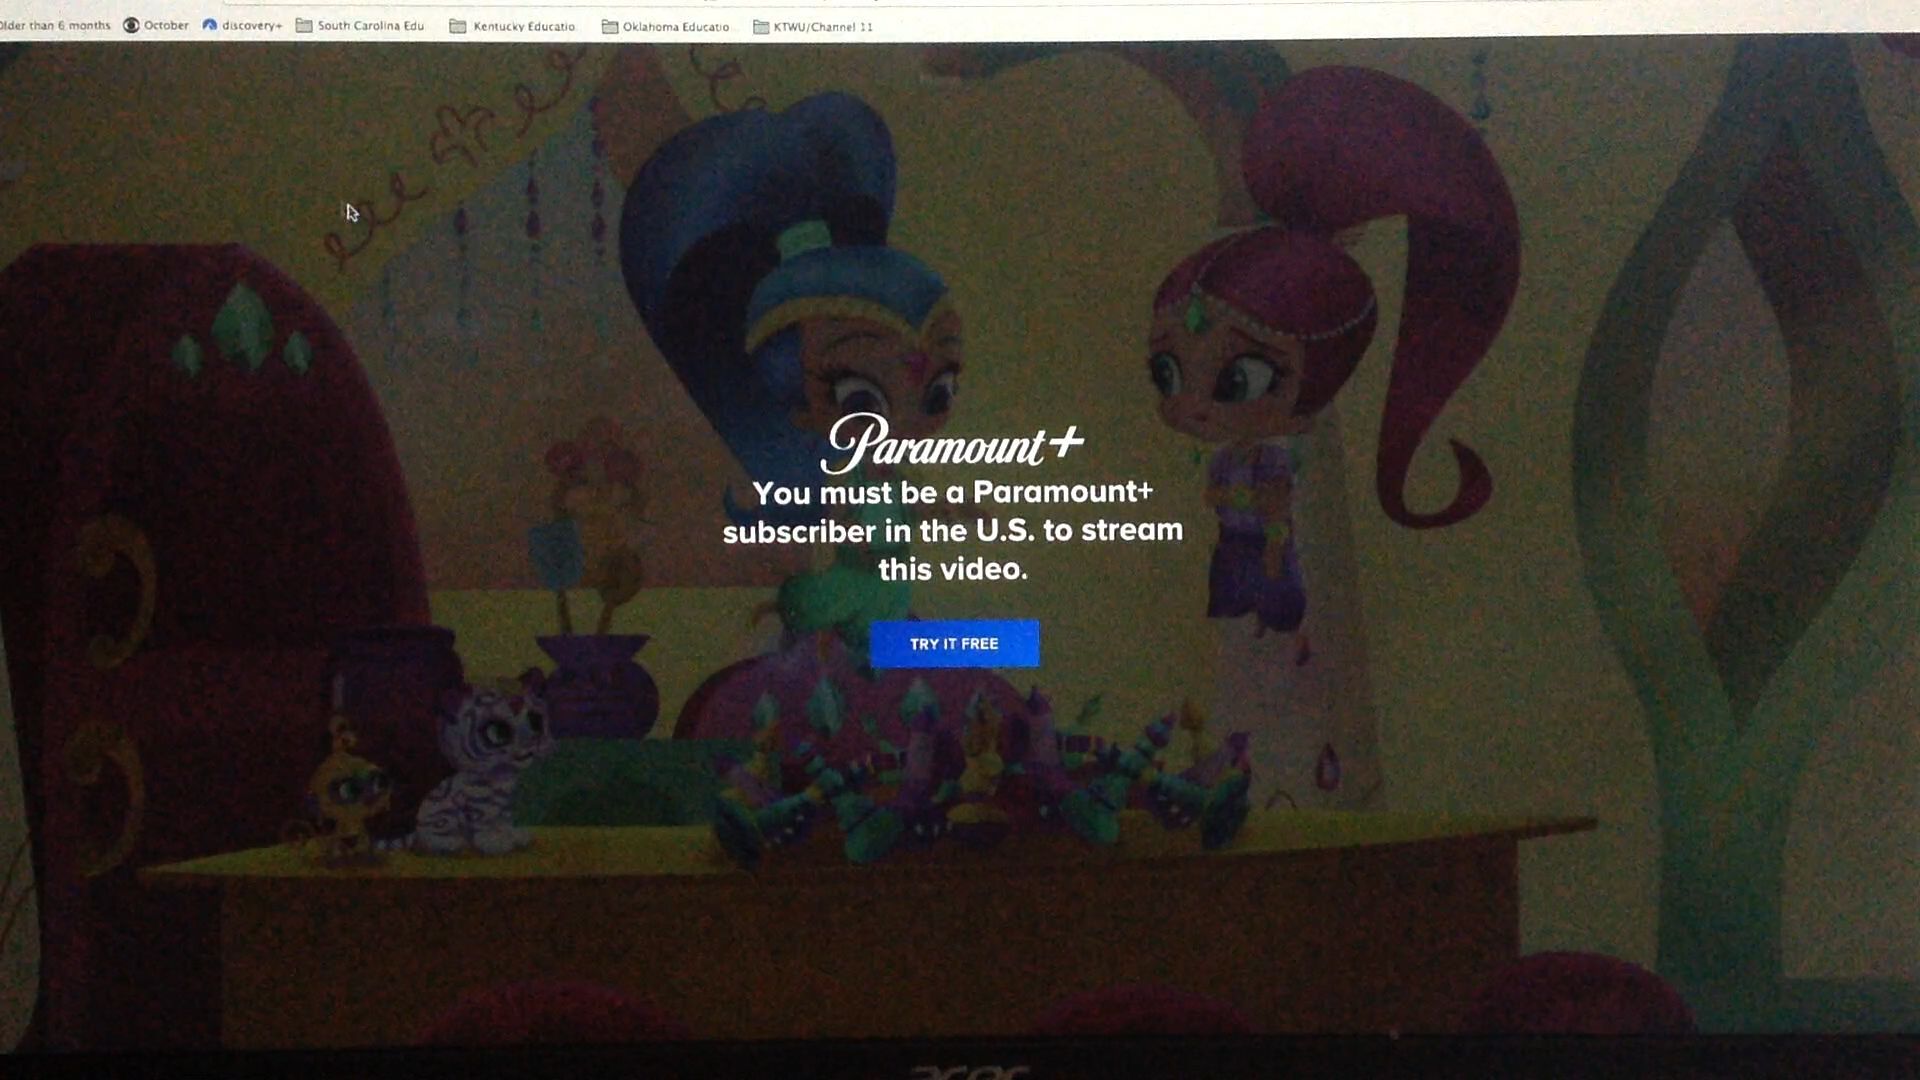1920x1080 pixels.
Task: Click the CBS eye icon beside October
Action: pos(131,25)
